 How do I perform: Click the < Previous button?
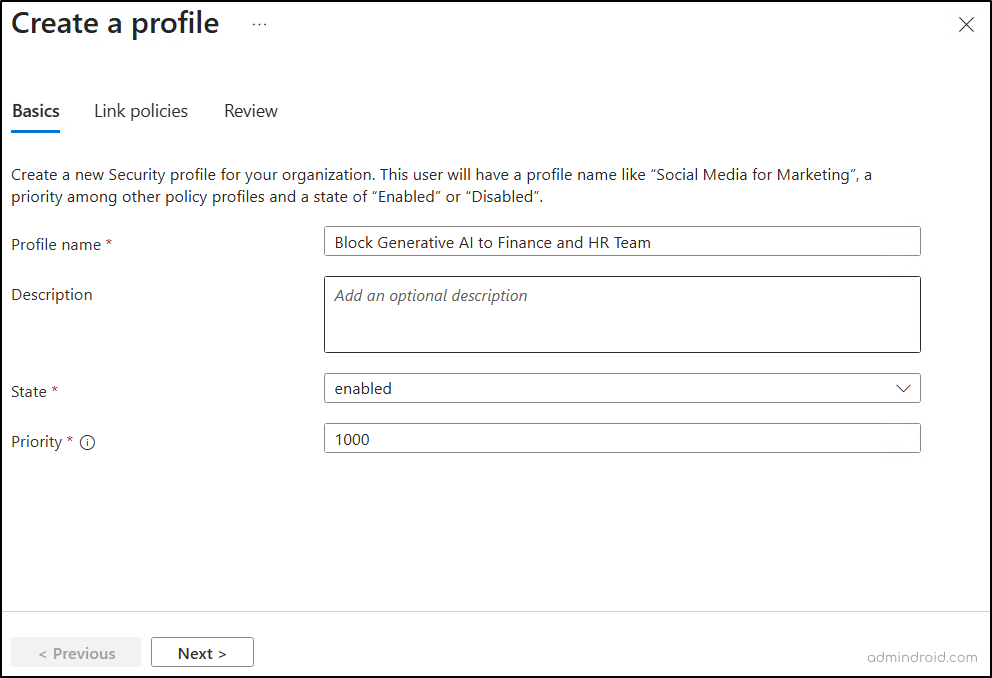76,653
